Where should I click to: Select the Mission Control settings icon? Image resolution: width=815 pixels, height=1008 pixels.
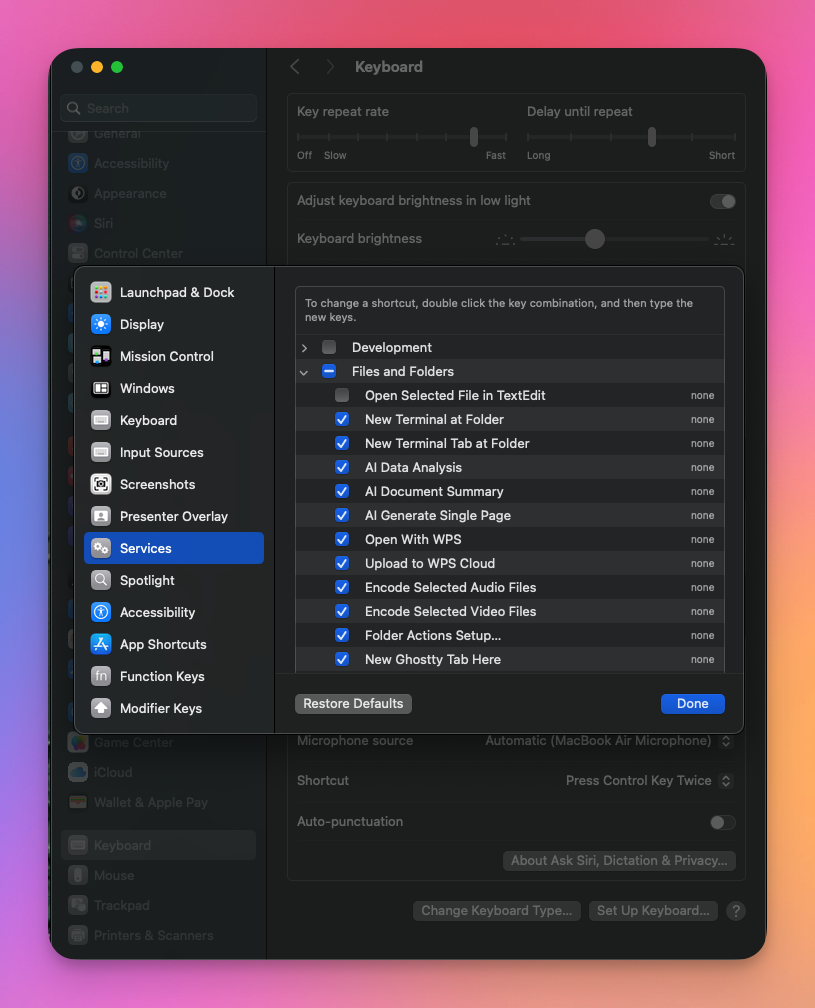pos(101,356)
